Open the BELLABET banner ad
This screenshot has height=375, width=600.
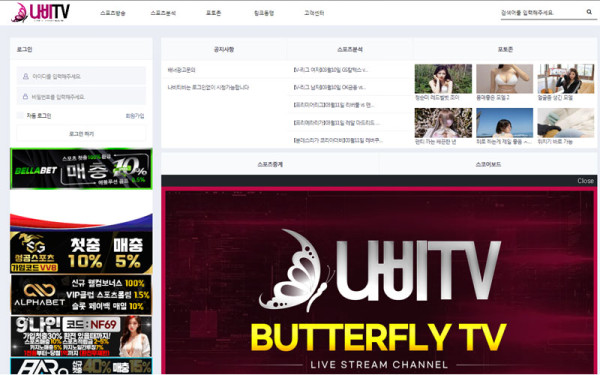[x=81, y=169]
